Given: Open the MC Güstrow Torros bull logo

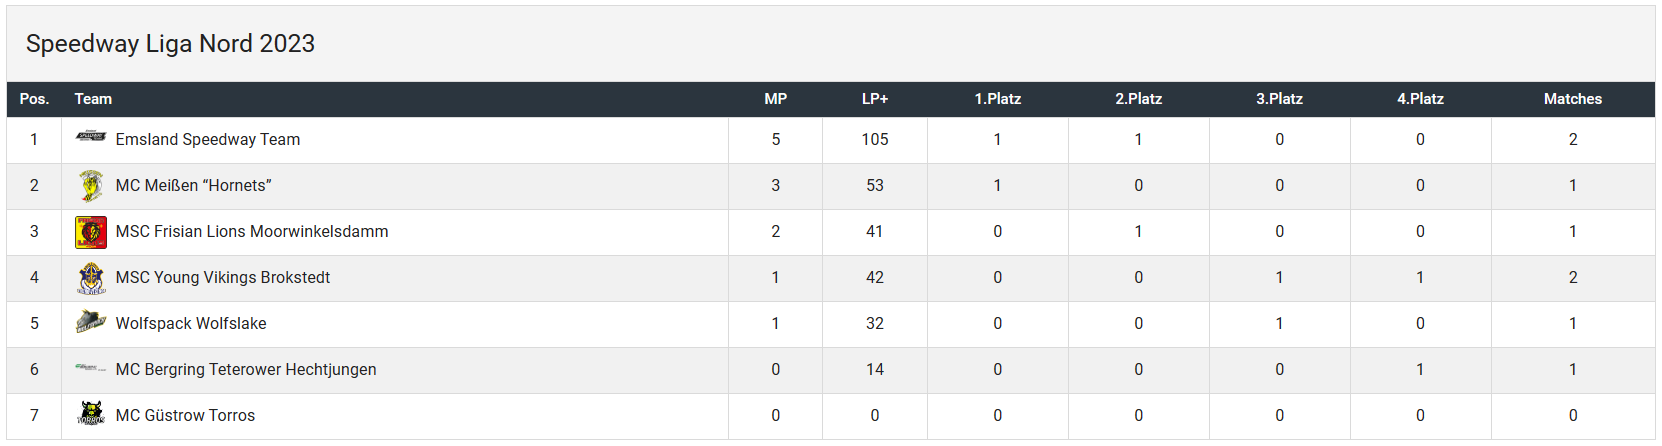Looking at the screenshot, I should [91, 413].
